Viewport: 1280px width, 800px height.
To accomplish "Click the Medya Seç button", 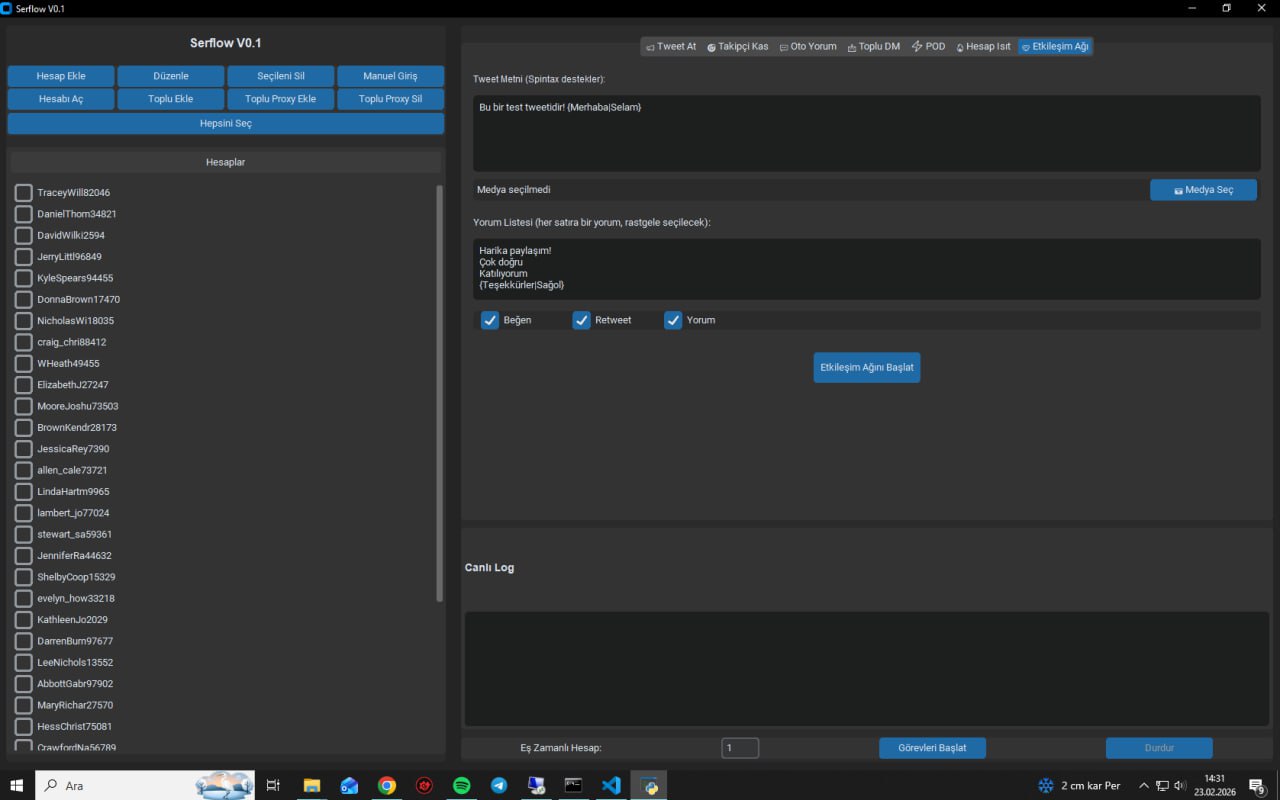I will pyautogui.click(x=1203, y=190).
